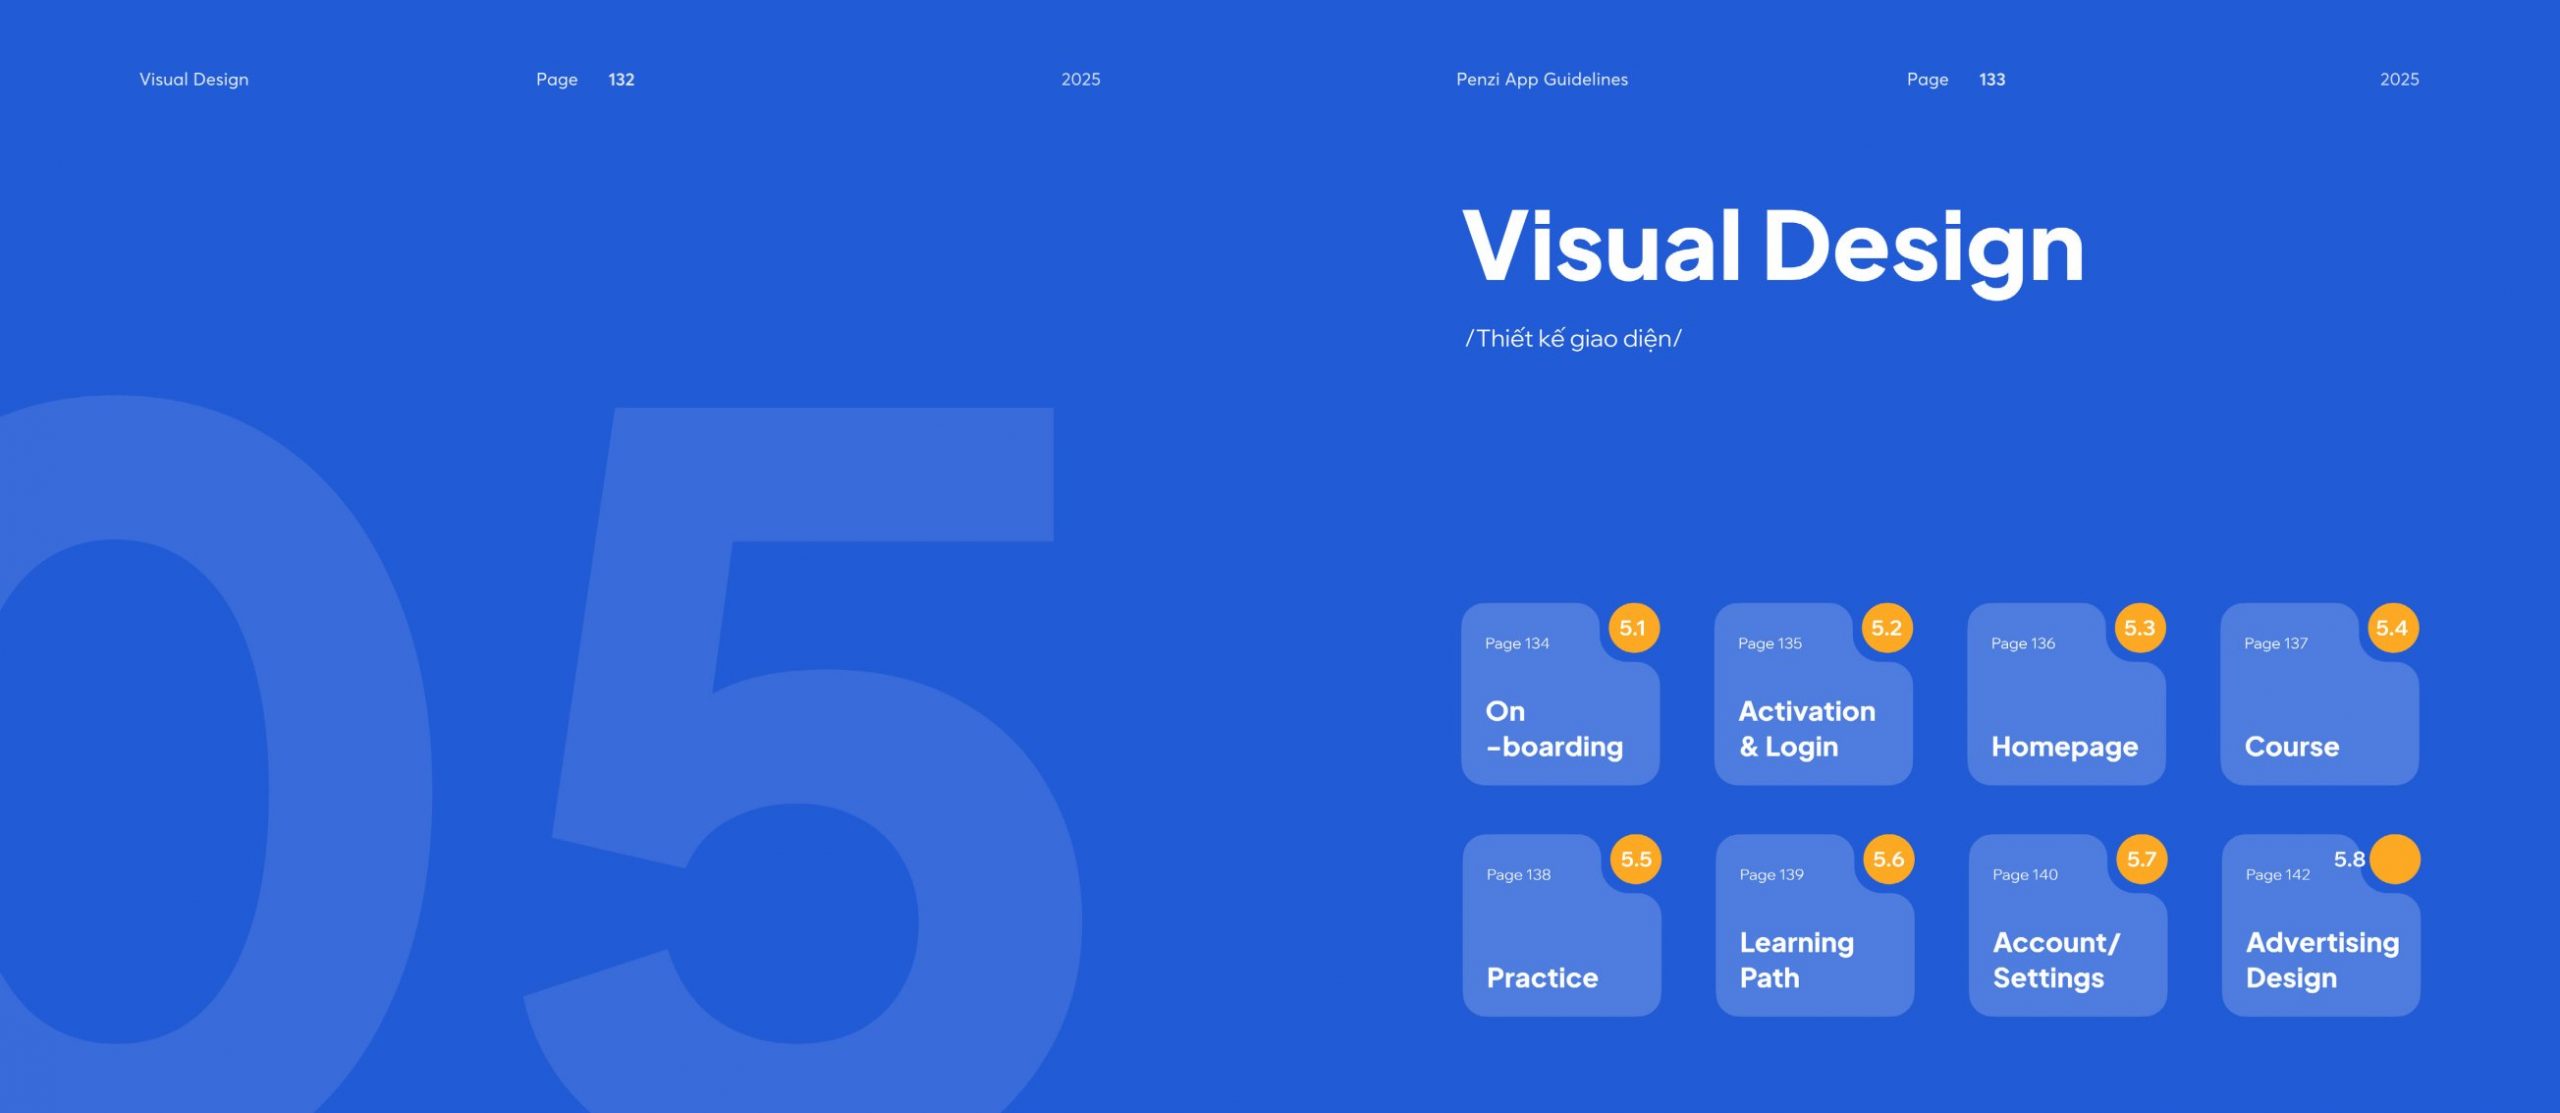Viewport: 2560px width, 1113px height.
Task: Click the '5.8' number text
Action: click(x=2349, y=859)
